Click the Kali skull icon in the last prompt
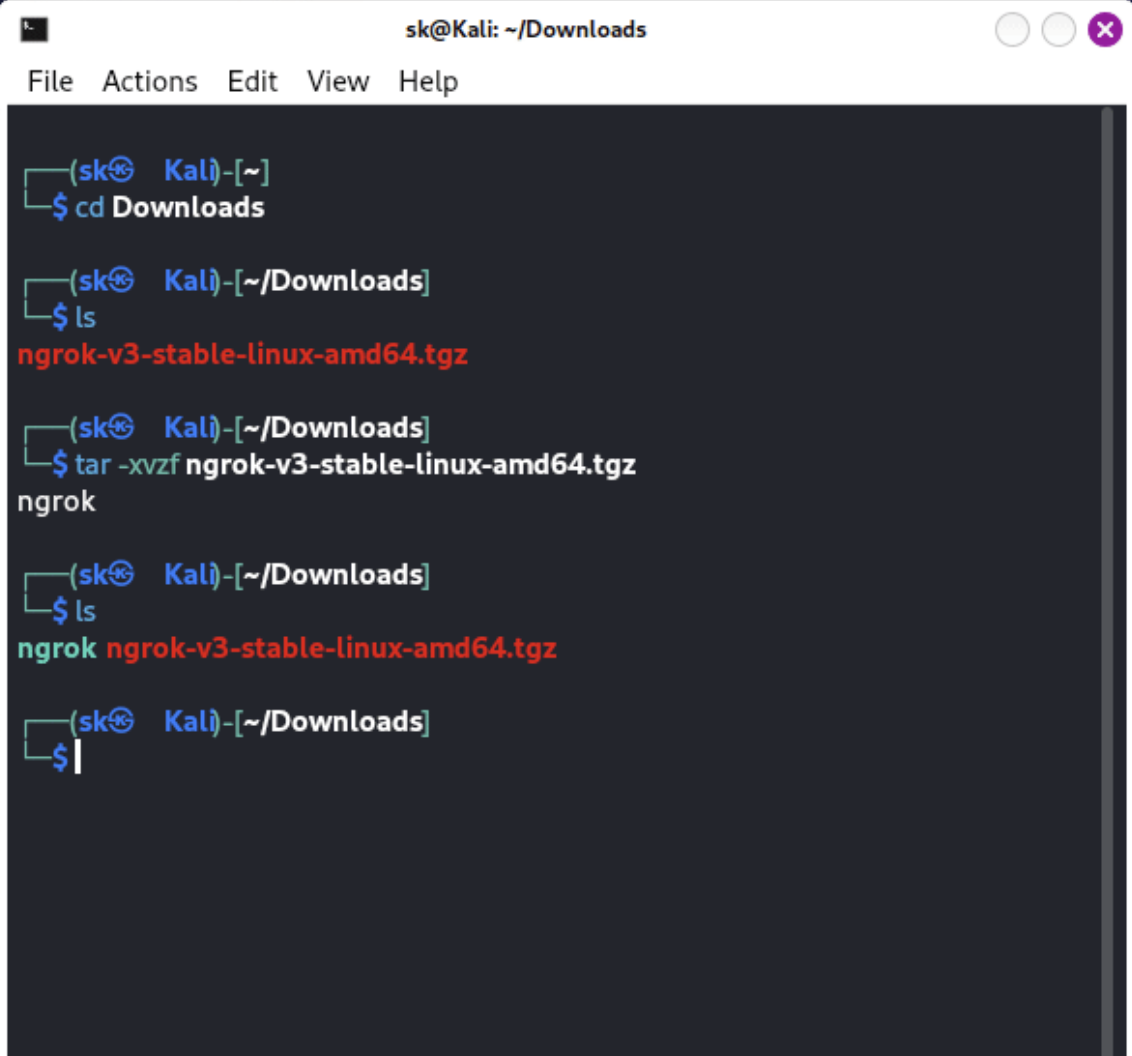Image resolution: width=1132 pixels, height=1056 pixels. click(121, 721)
